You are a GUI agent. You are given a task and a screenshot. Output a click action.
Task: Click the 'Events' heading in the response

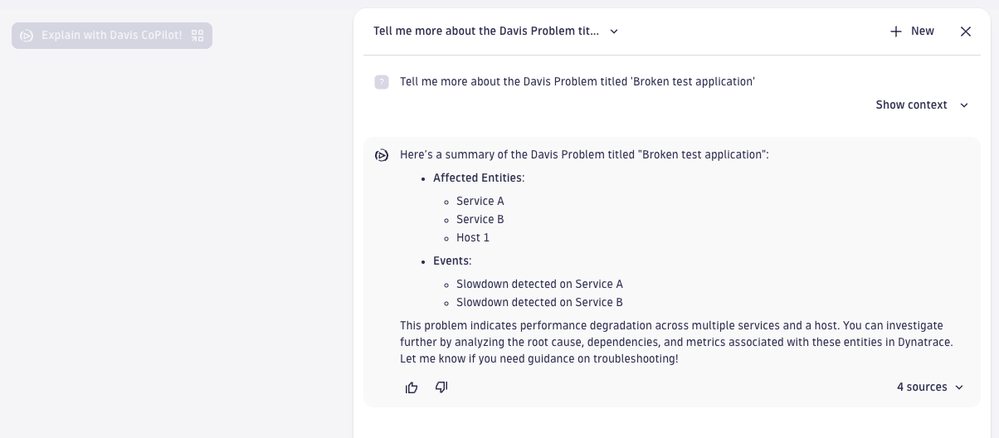point(452,261)
